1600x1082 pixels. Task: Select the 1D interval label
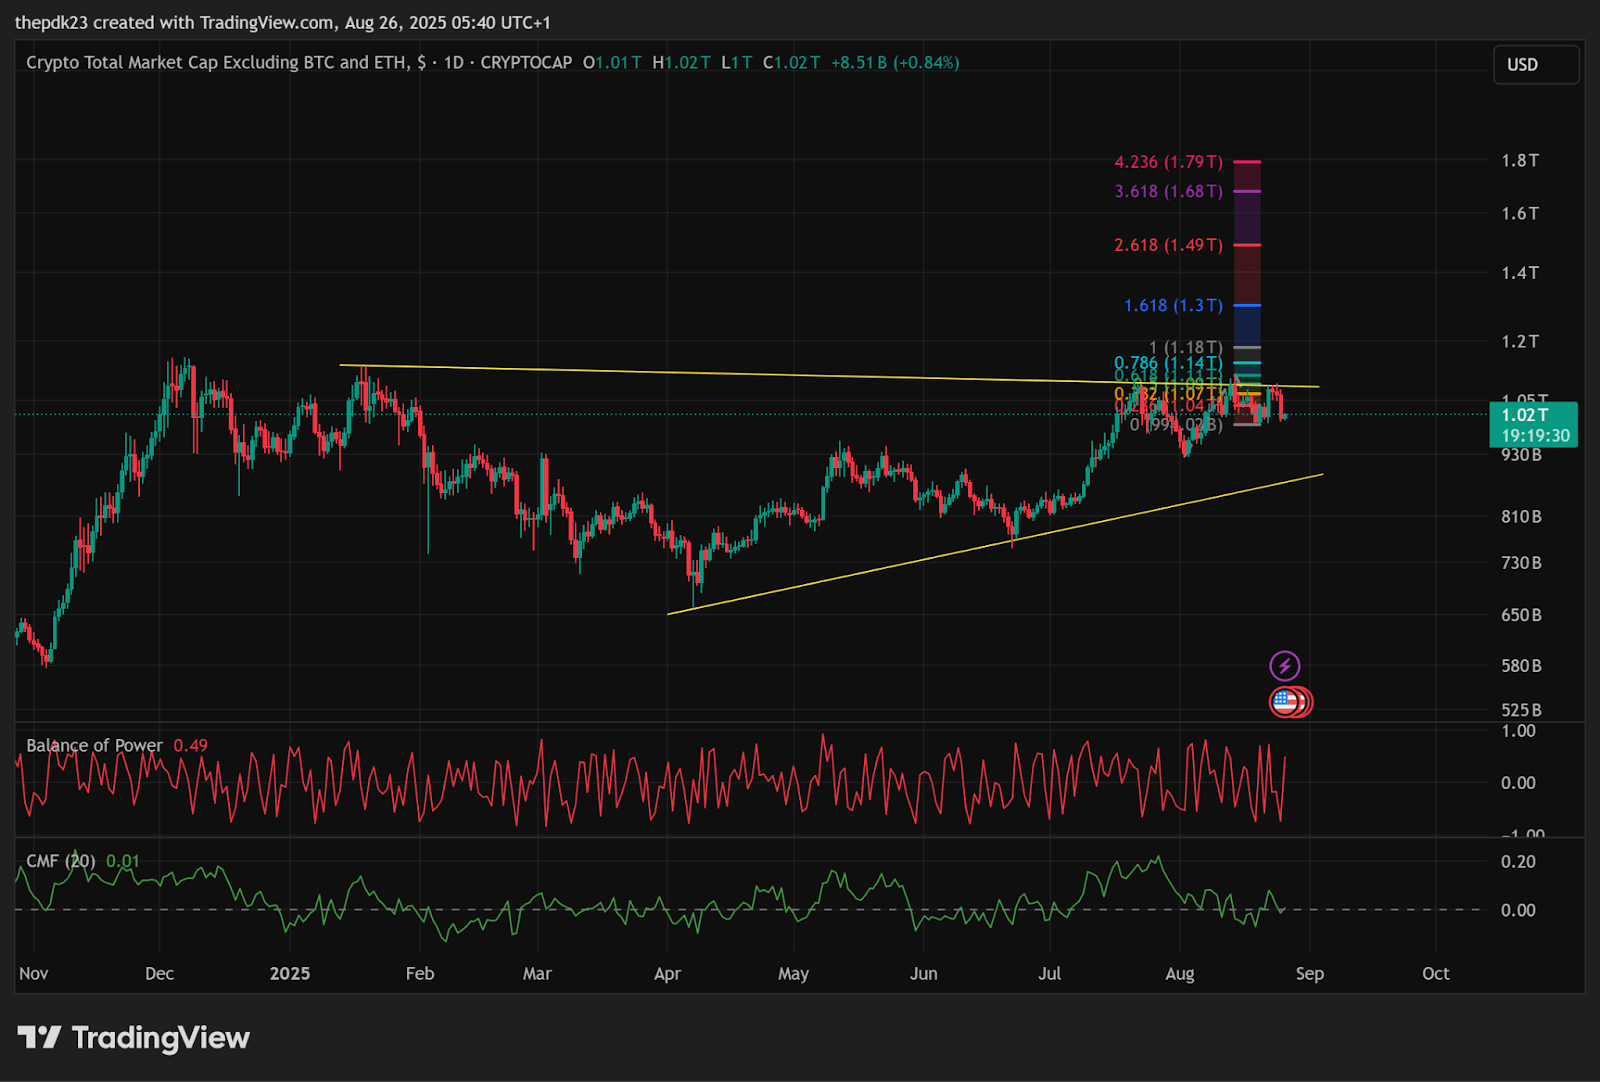point(453,62)
